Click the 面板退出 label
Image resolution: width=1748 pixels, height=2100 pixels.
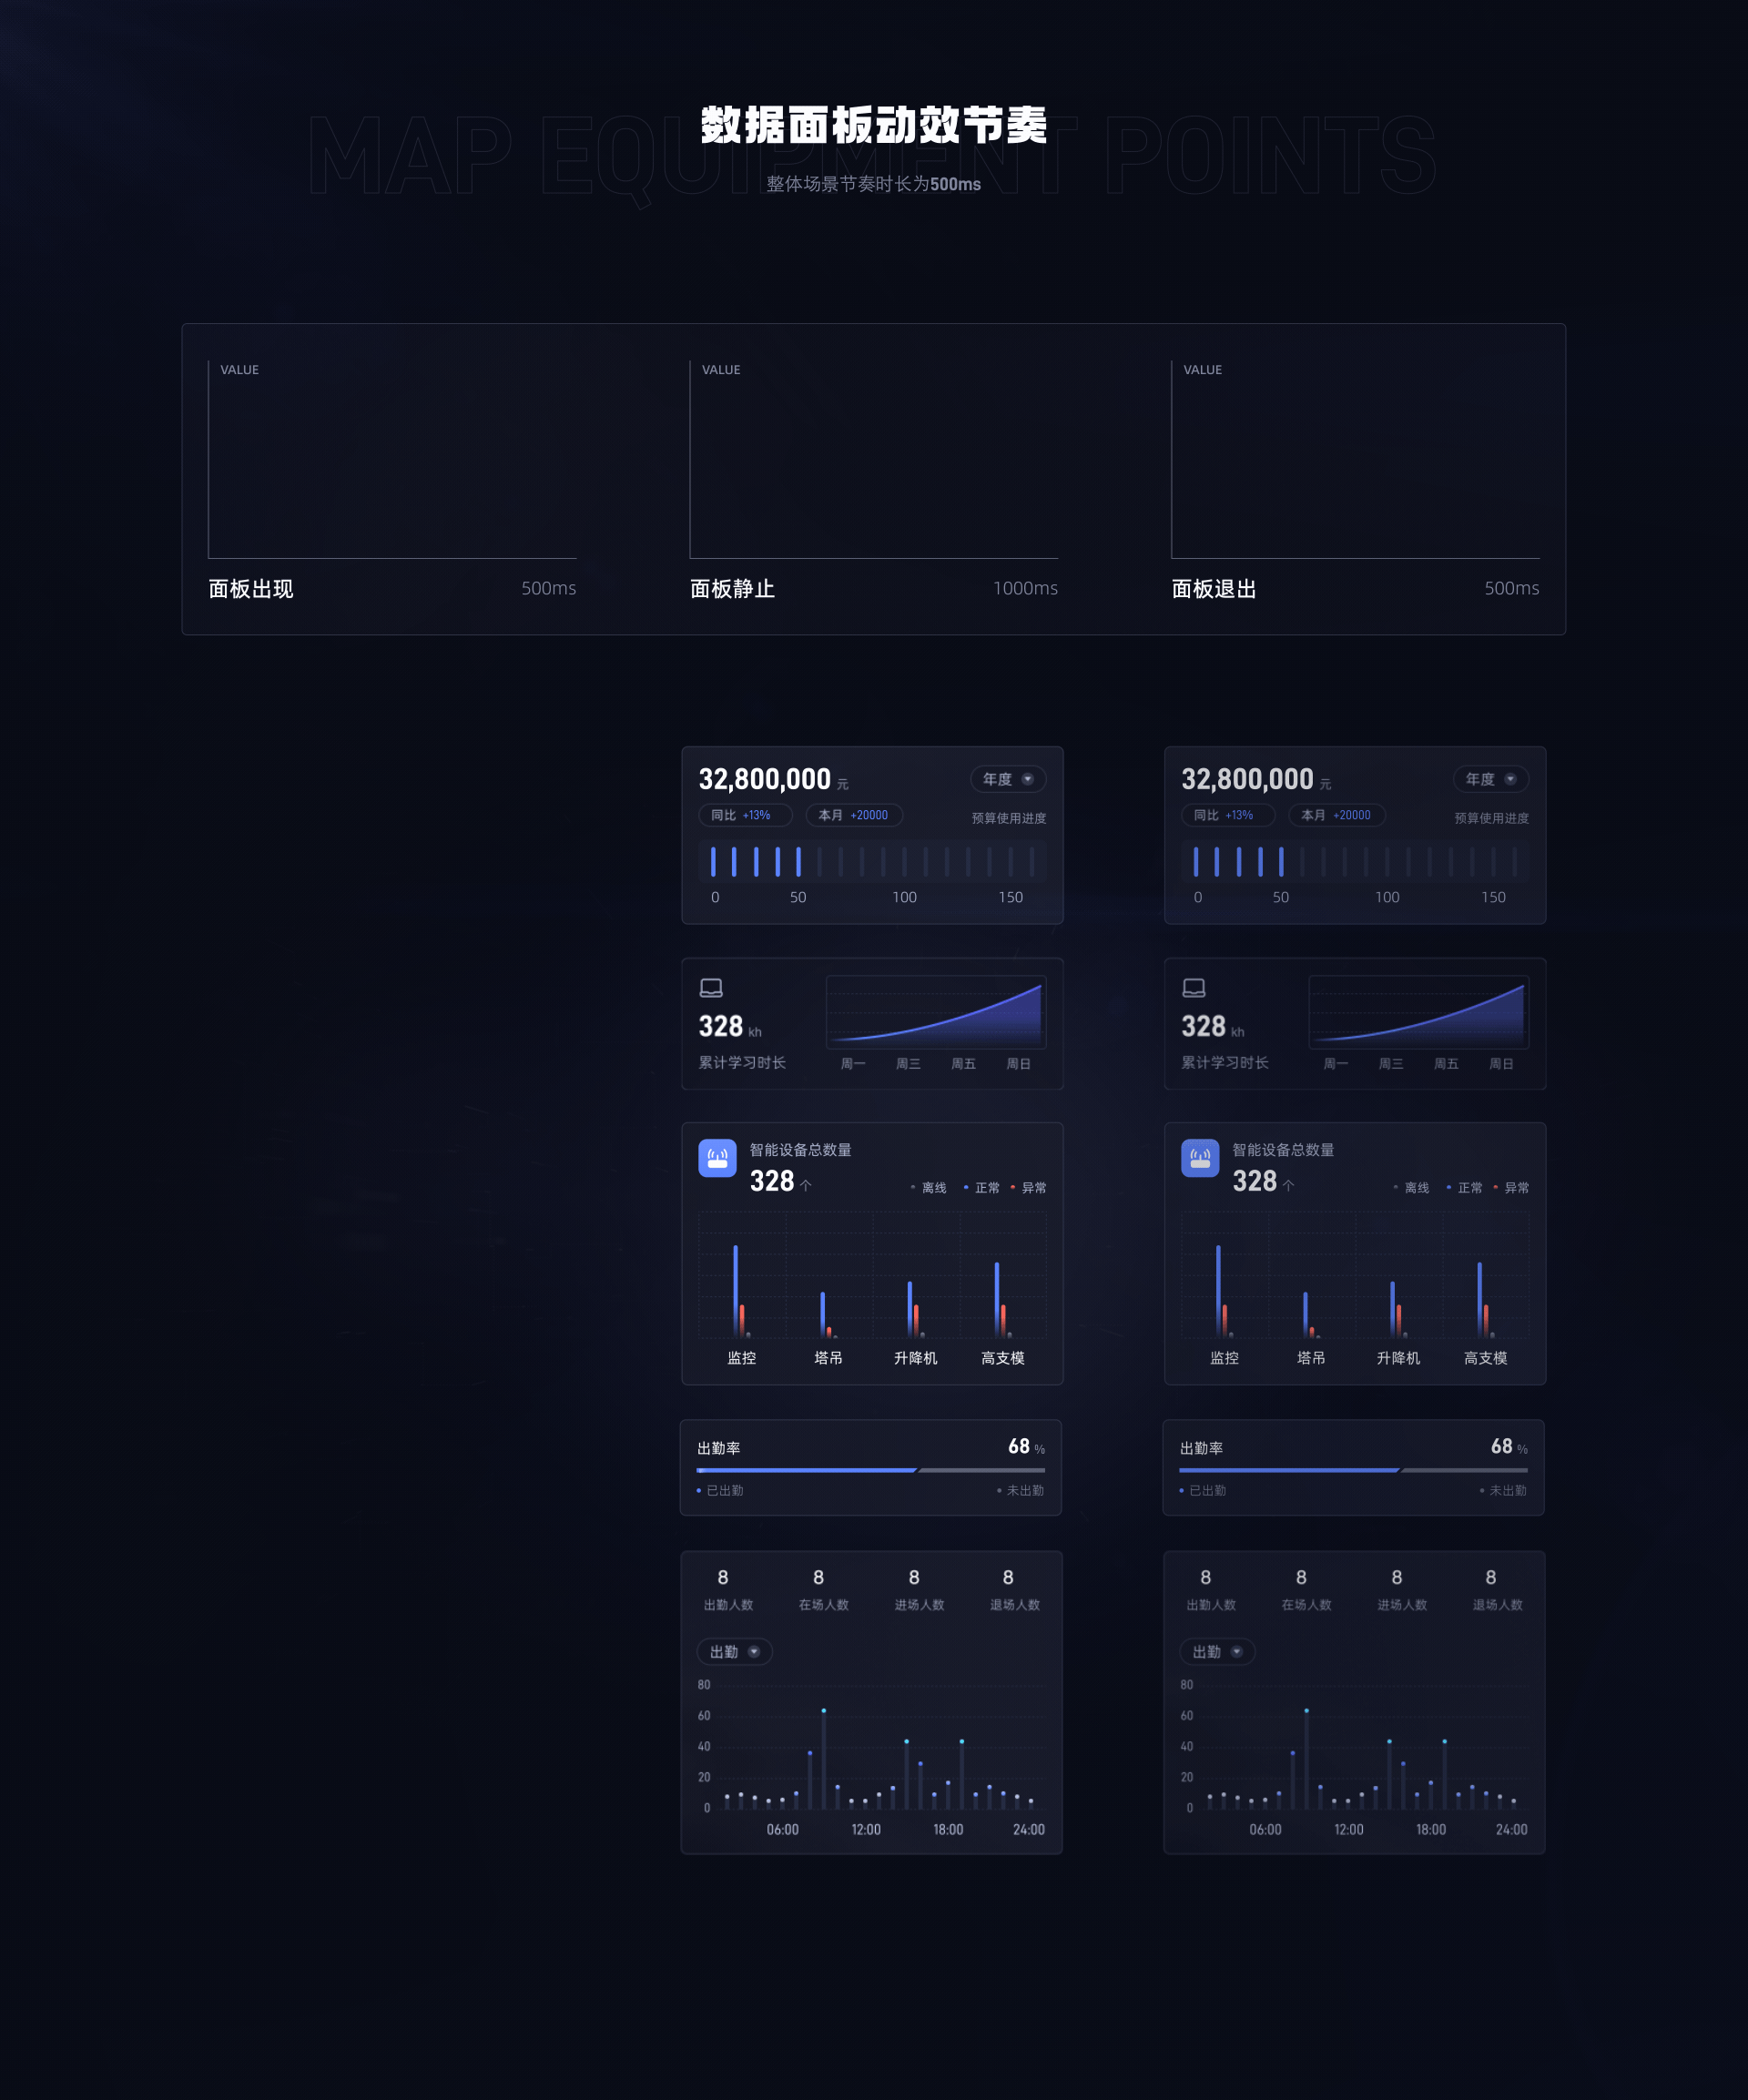1214,589
